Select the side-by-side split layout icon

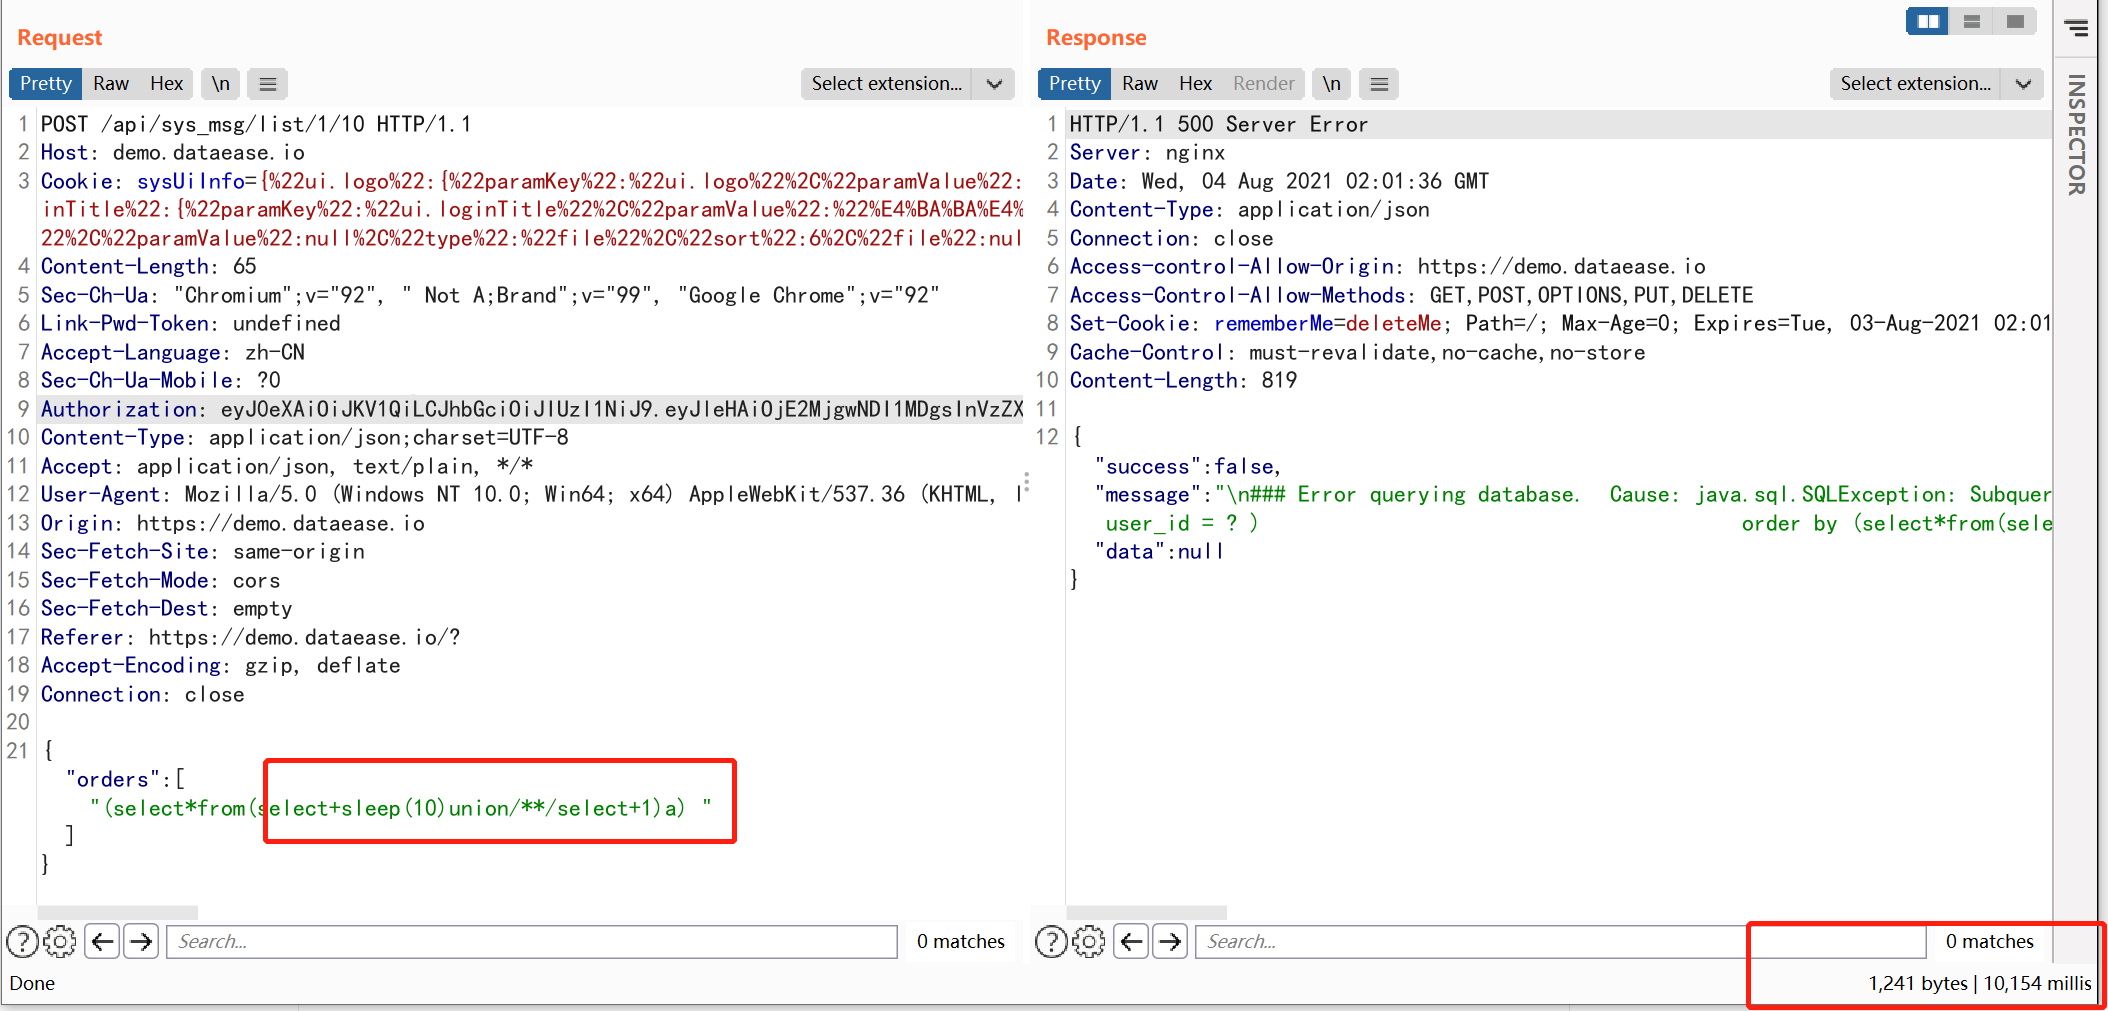click(x=1927, y=20)
